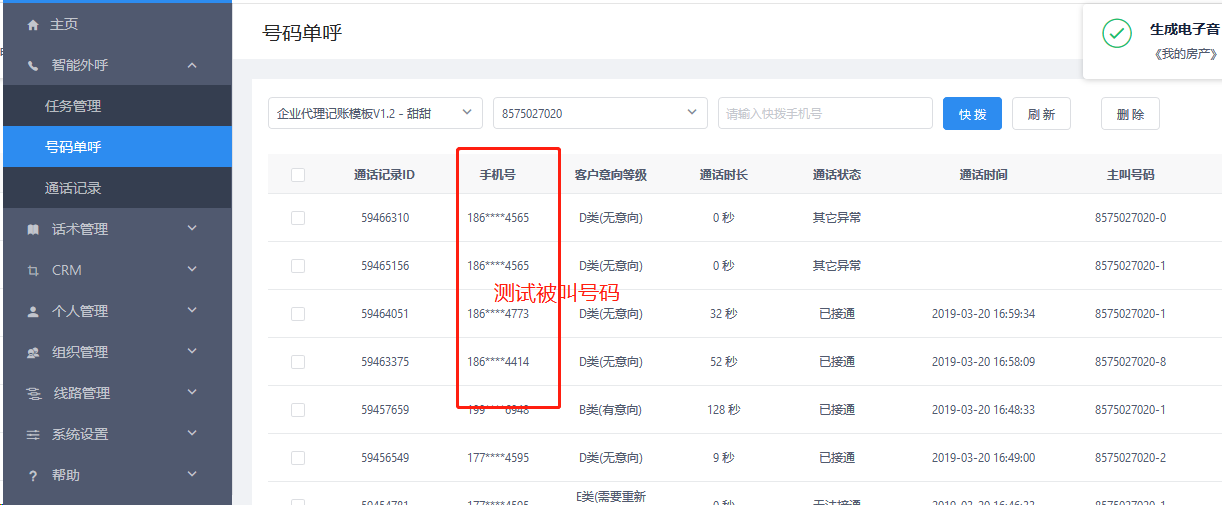The image size is (1222, 505).
Task: Toggle the select-all checkbox in table header
Action: coord(298,175)
